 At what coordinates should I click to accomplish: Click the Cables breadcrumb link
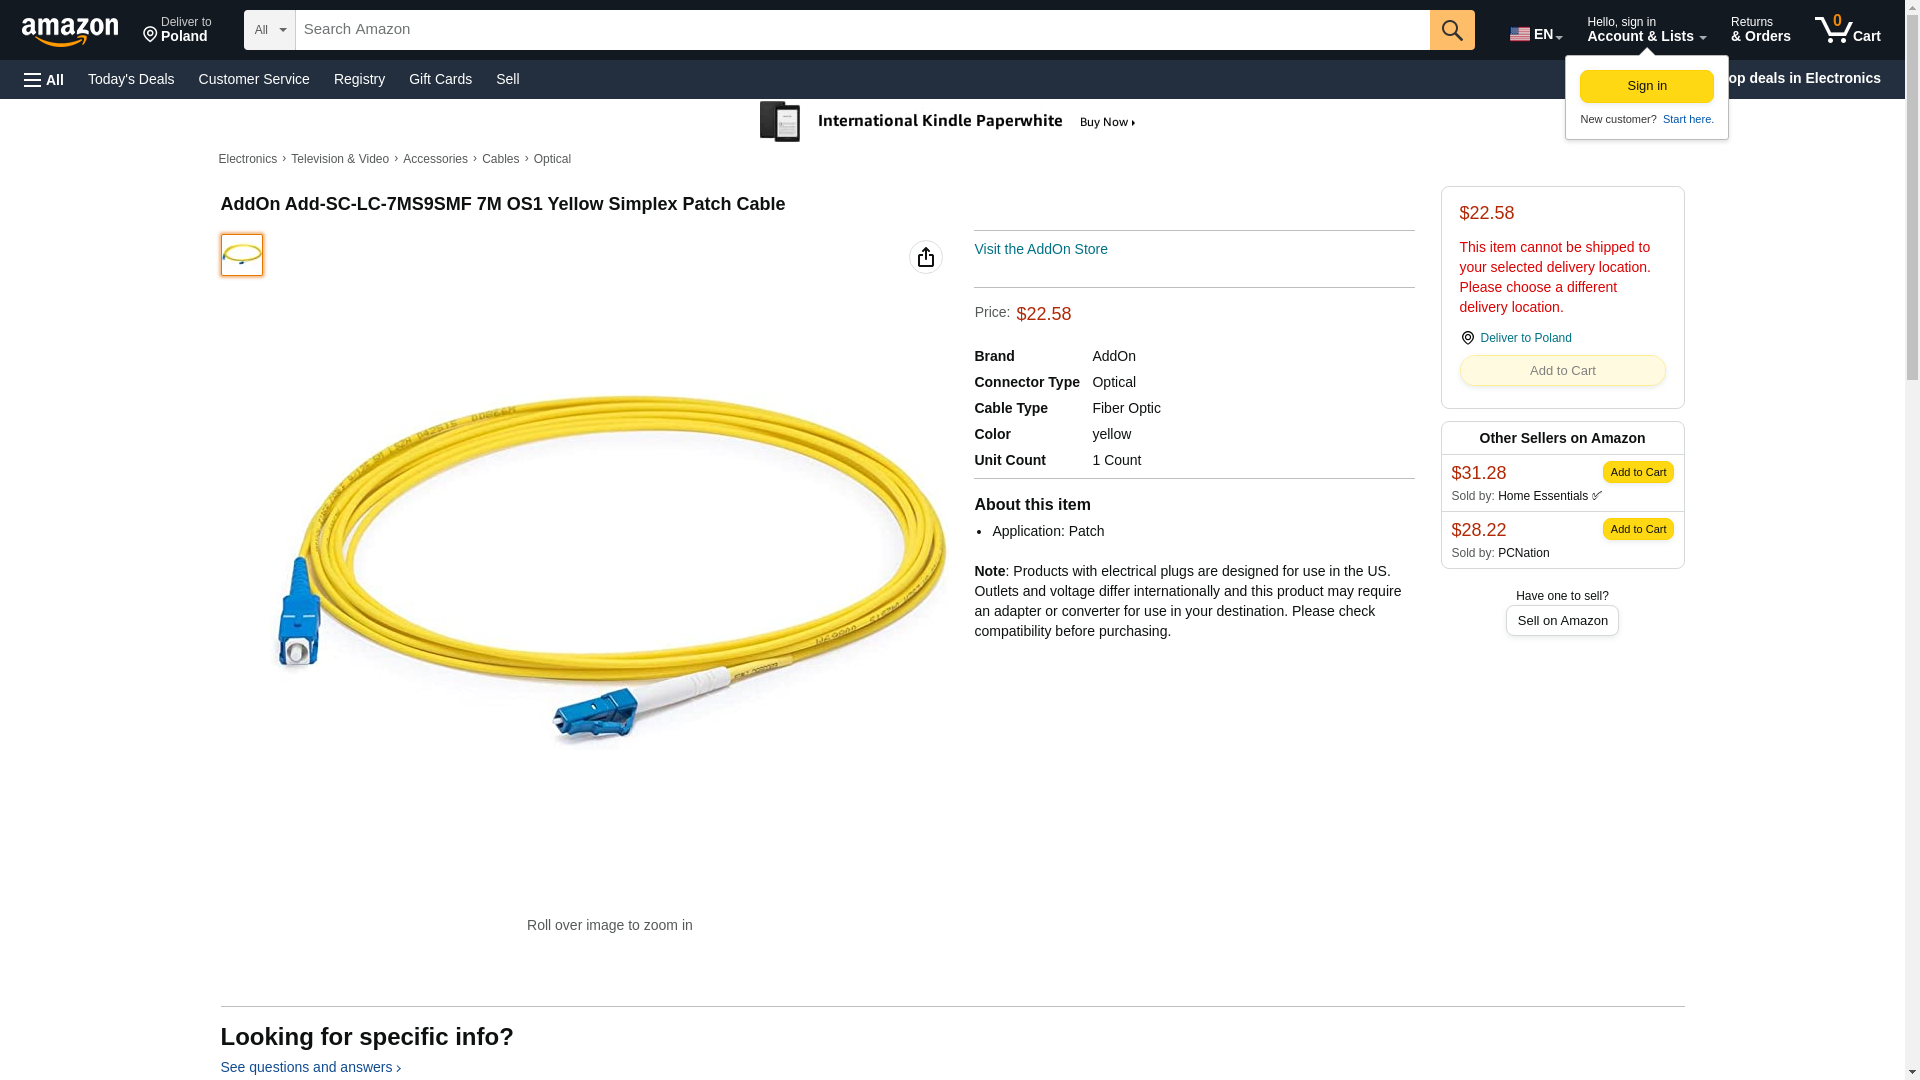coord(500,159)
